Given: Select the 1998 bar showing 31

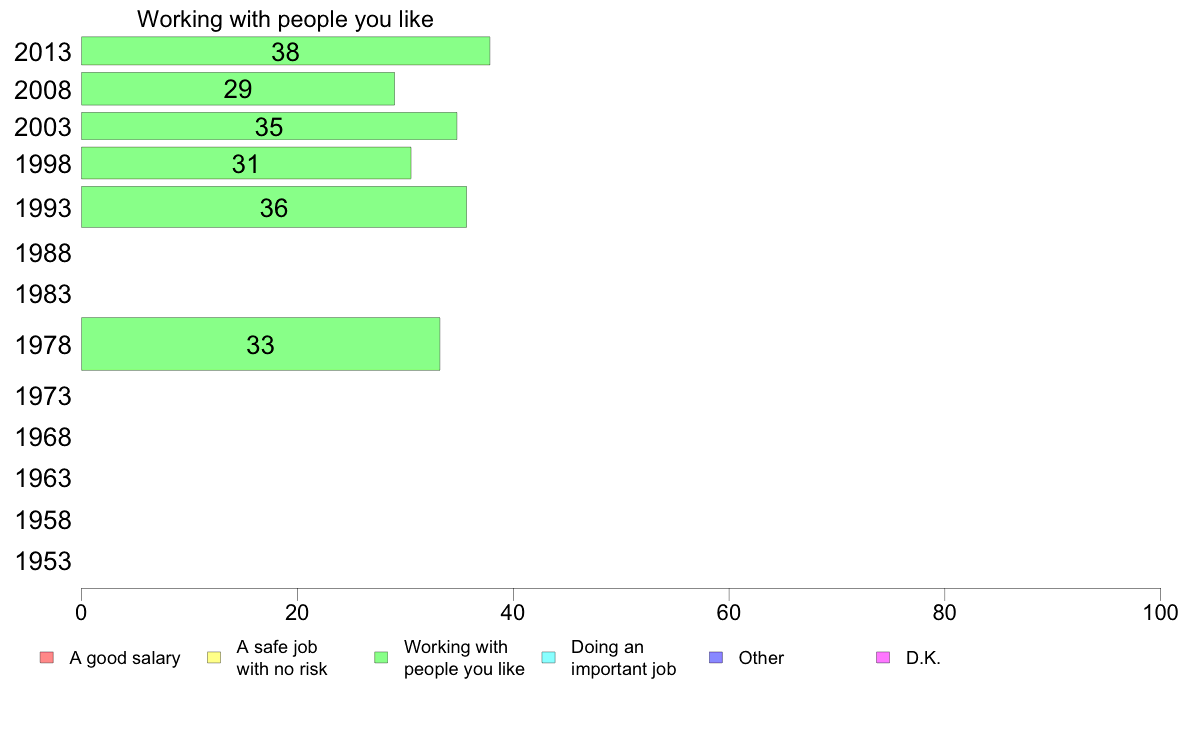Looking at the screenshot, I should pyautogui.click(x=246, y=163).
